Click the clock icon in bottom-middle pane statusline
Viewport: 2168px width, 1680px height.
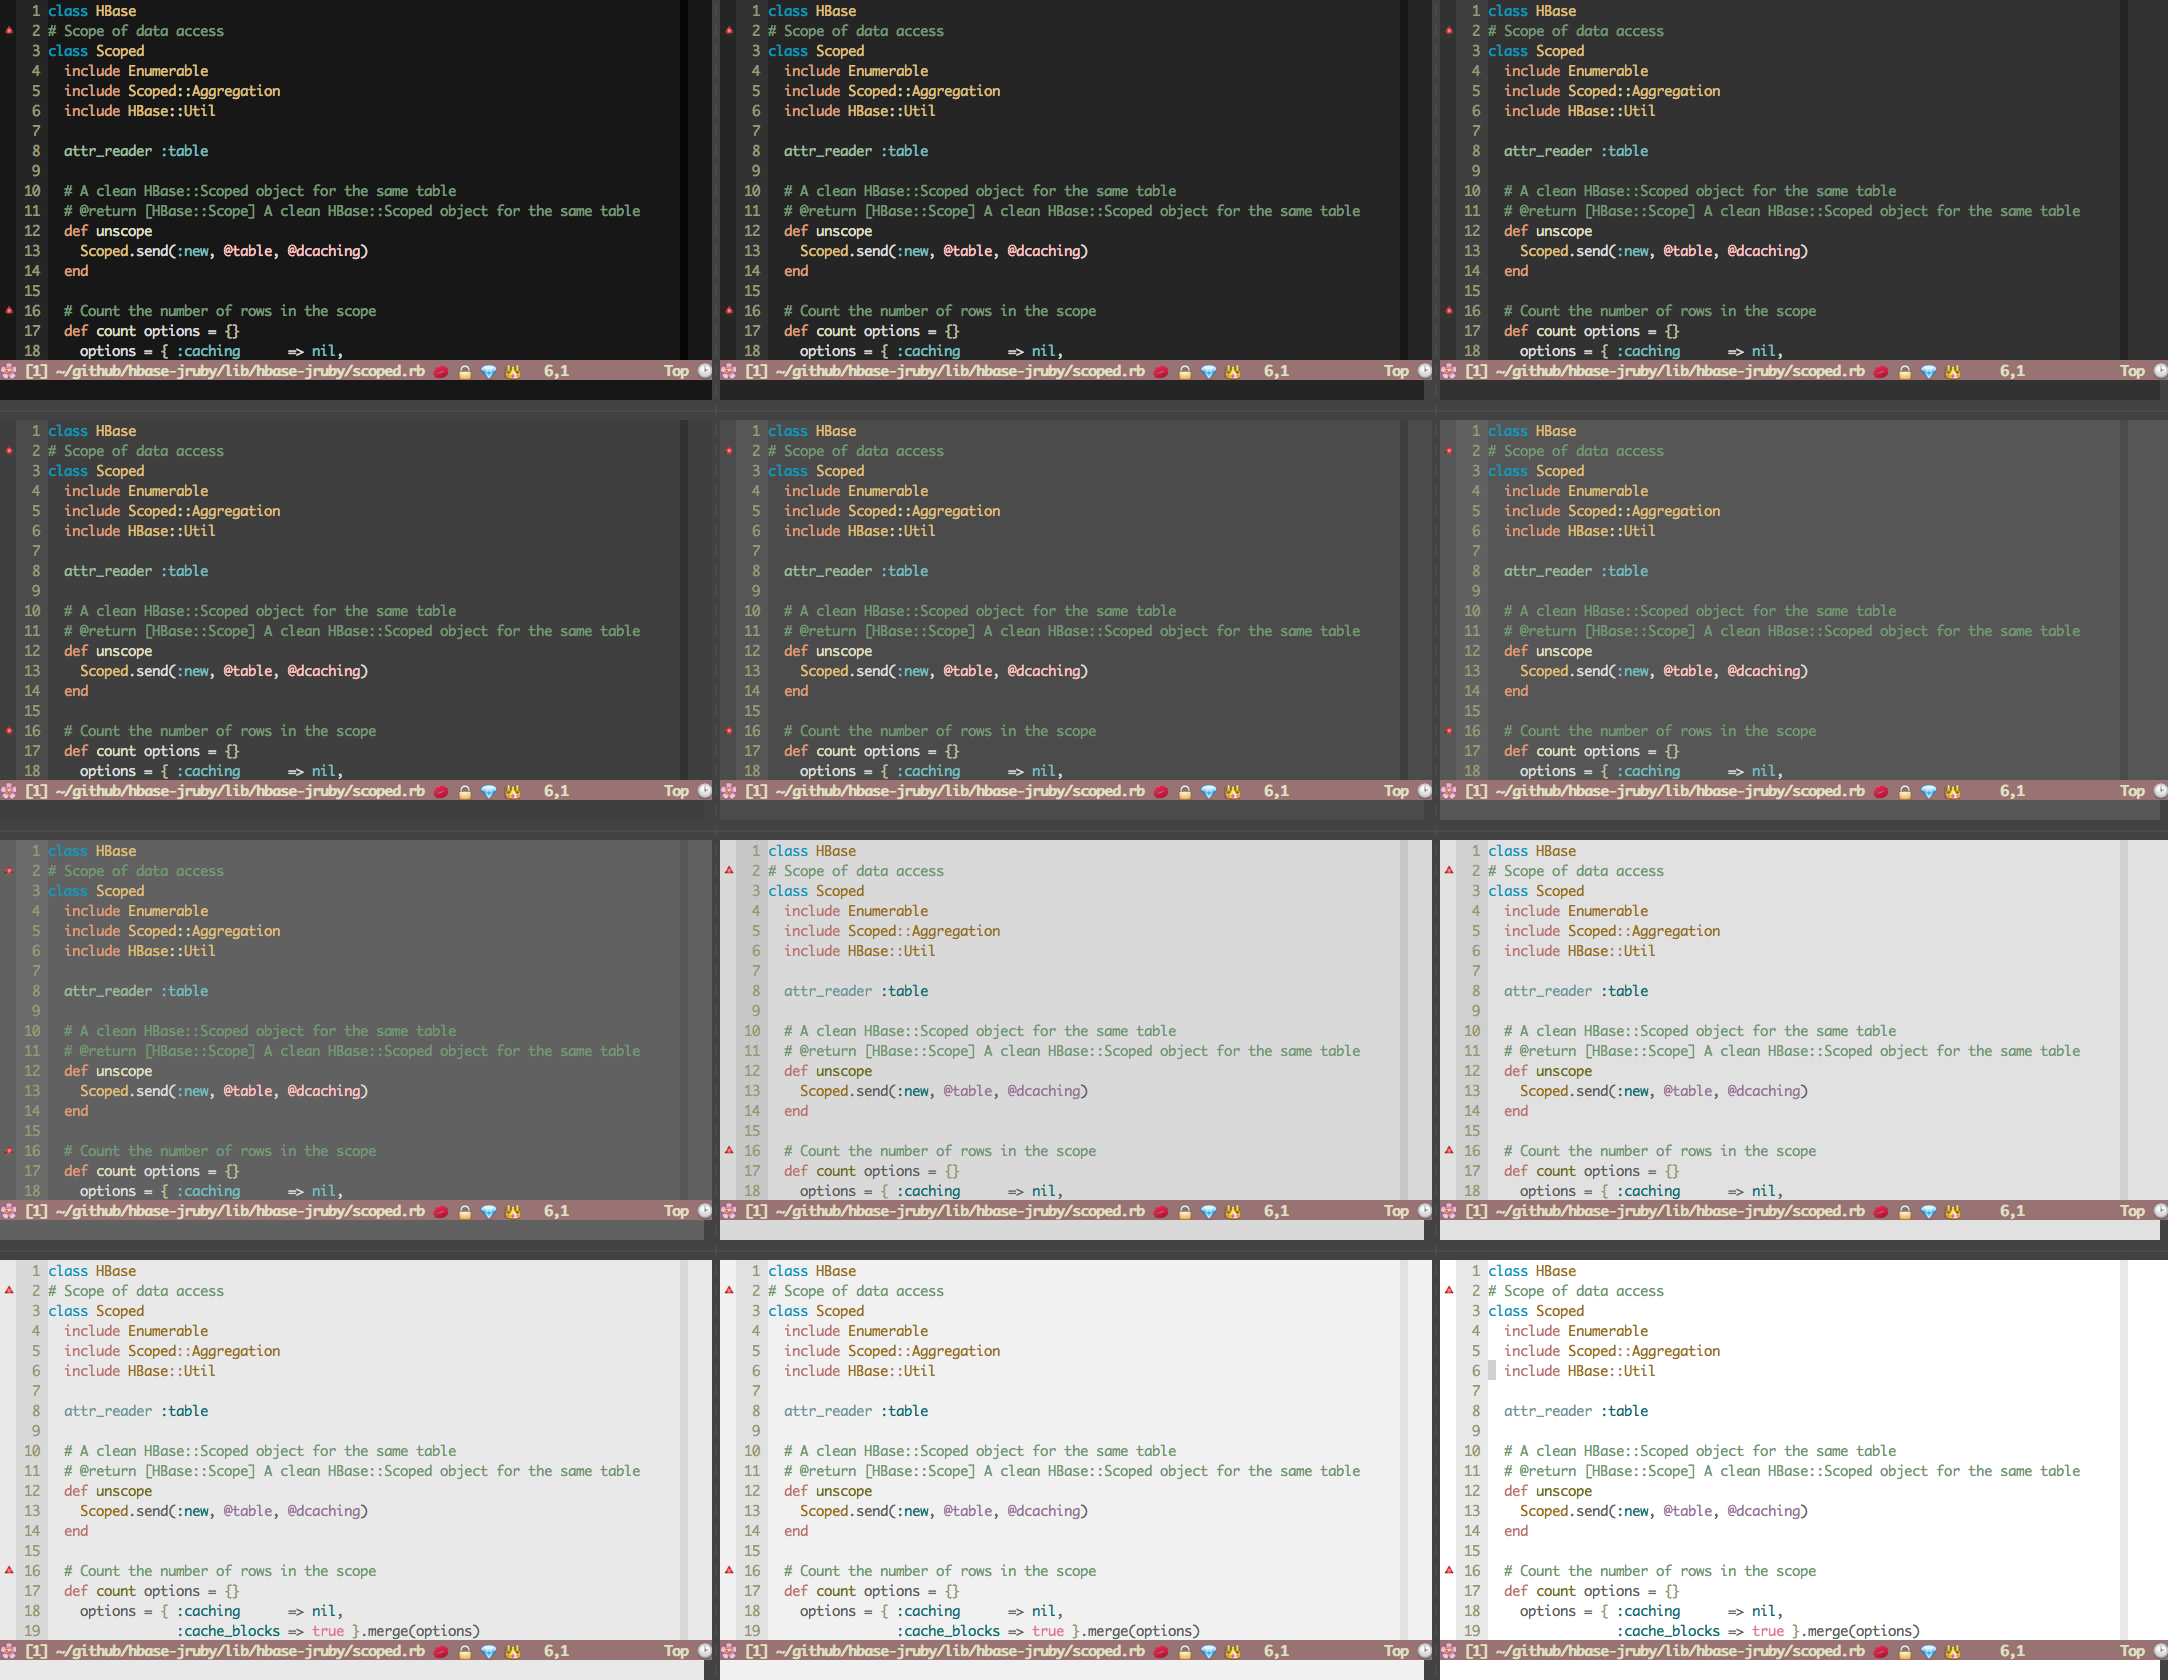pos(1424,1651)
